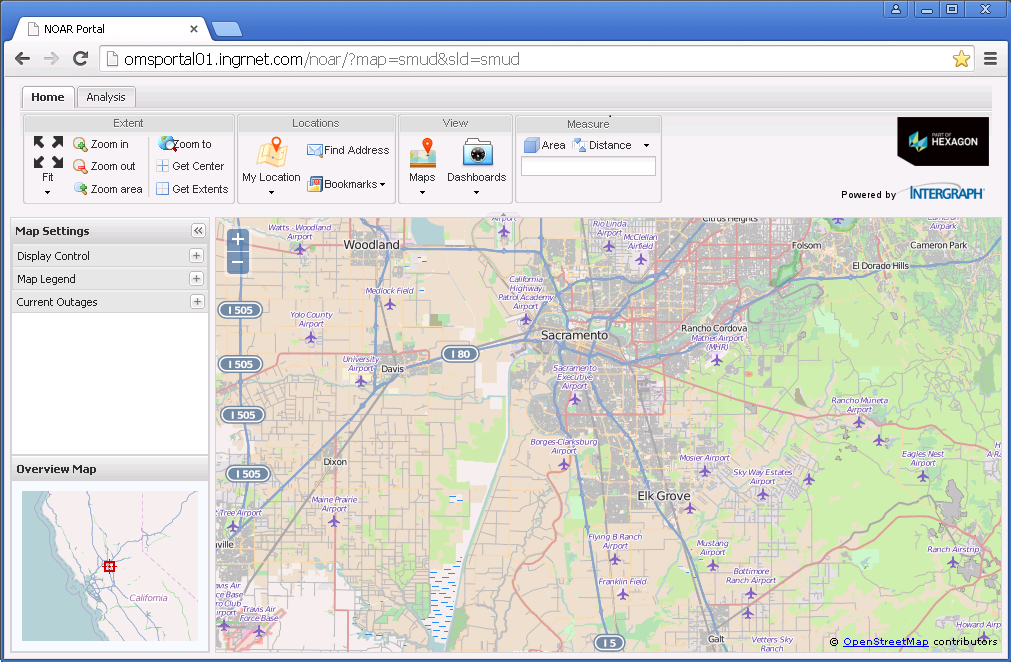The image size is (1011, 662).
Task: Expand the Display Control section
Action: [x=197, y=256]
